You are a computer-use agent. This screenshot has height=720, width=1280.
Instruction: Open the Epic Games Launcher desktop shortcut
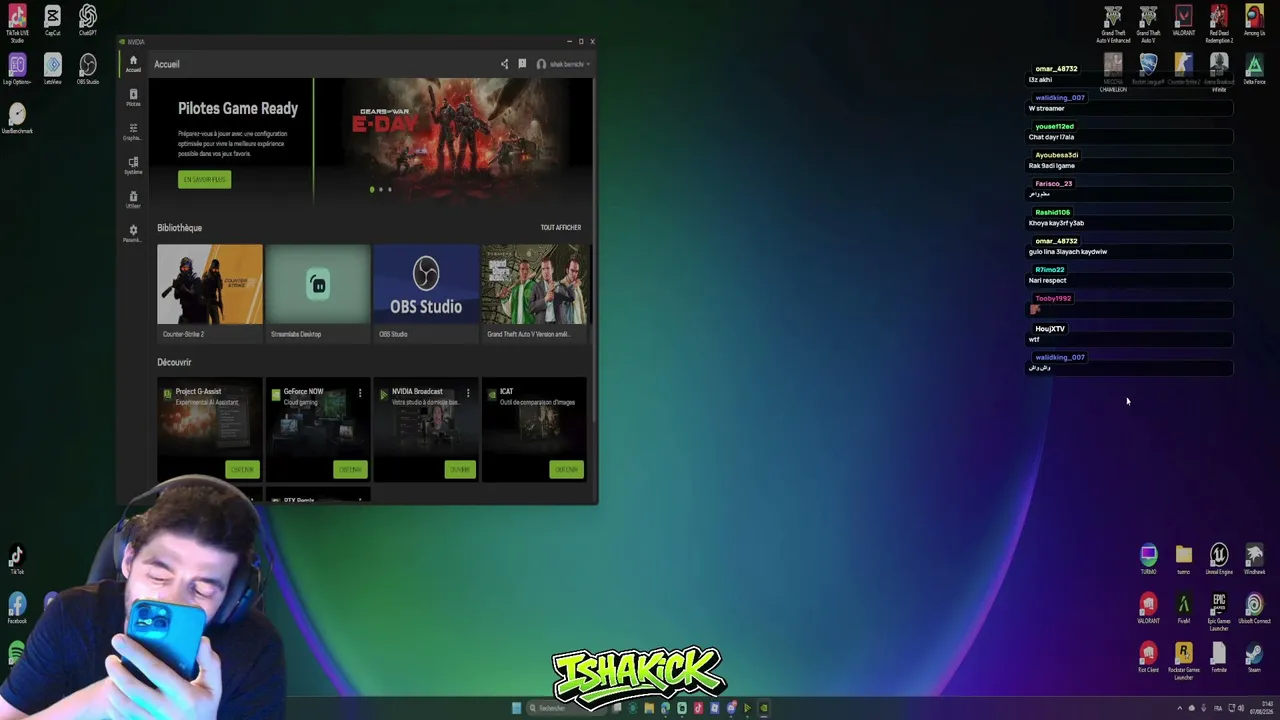coord(1219,612)
